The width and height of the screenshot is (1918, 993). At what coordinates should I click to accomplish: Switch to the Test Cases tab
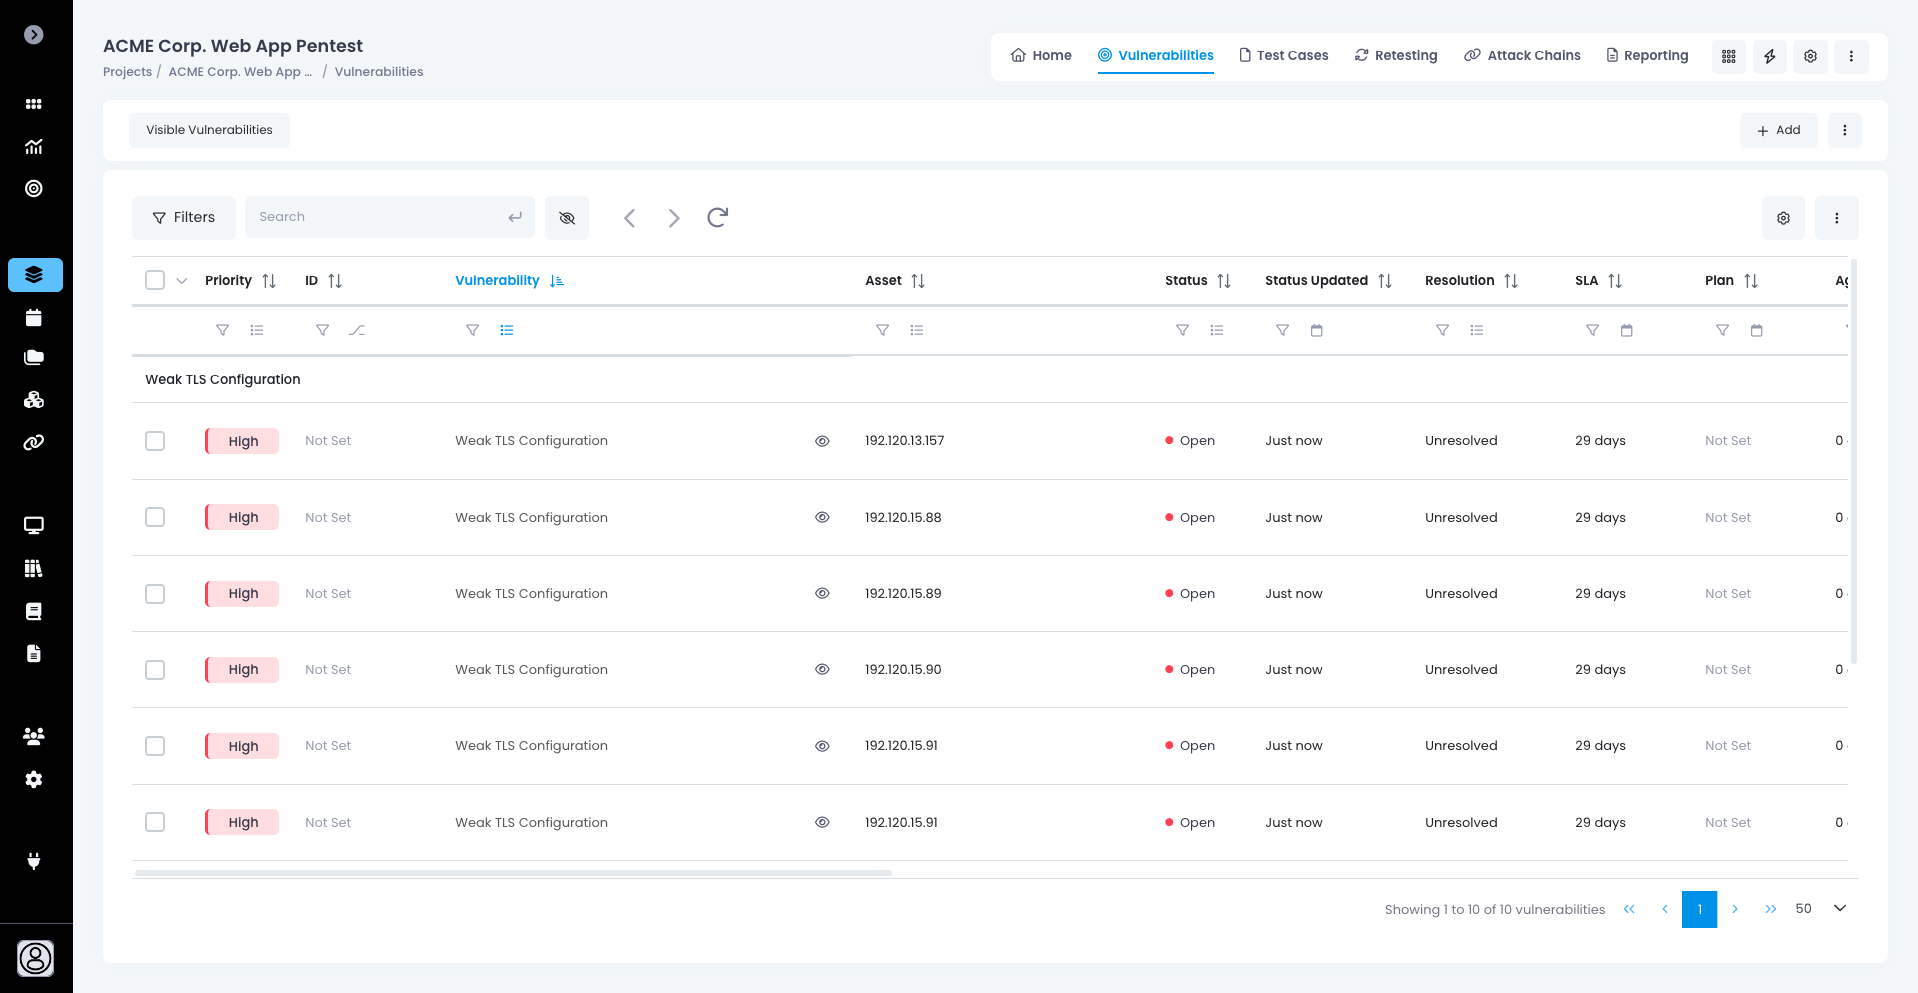click(1283, 56)
